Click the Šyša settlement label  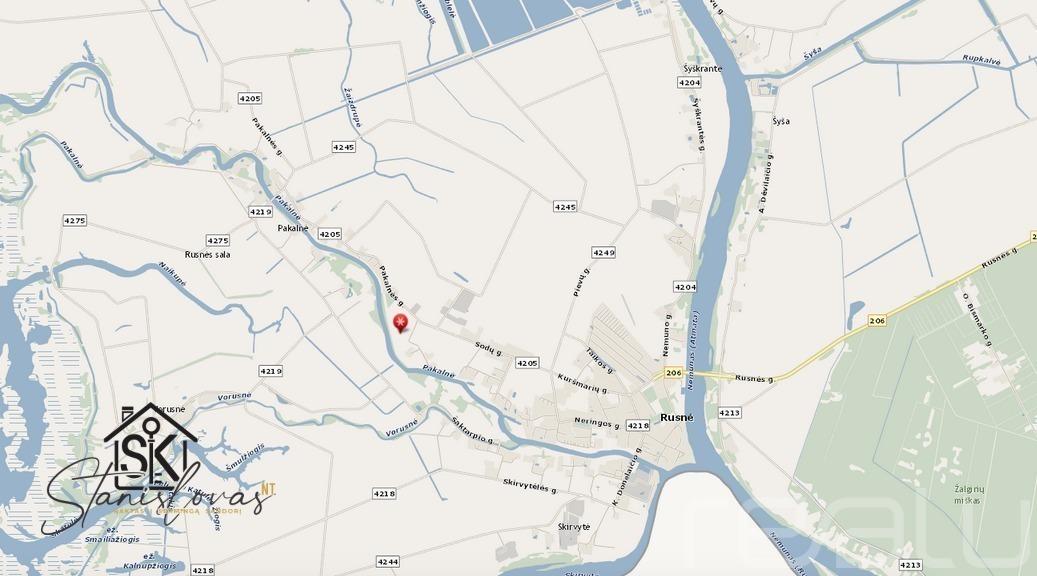780,122
